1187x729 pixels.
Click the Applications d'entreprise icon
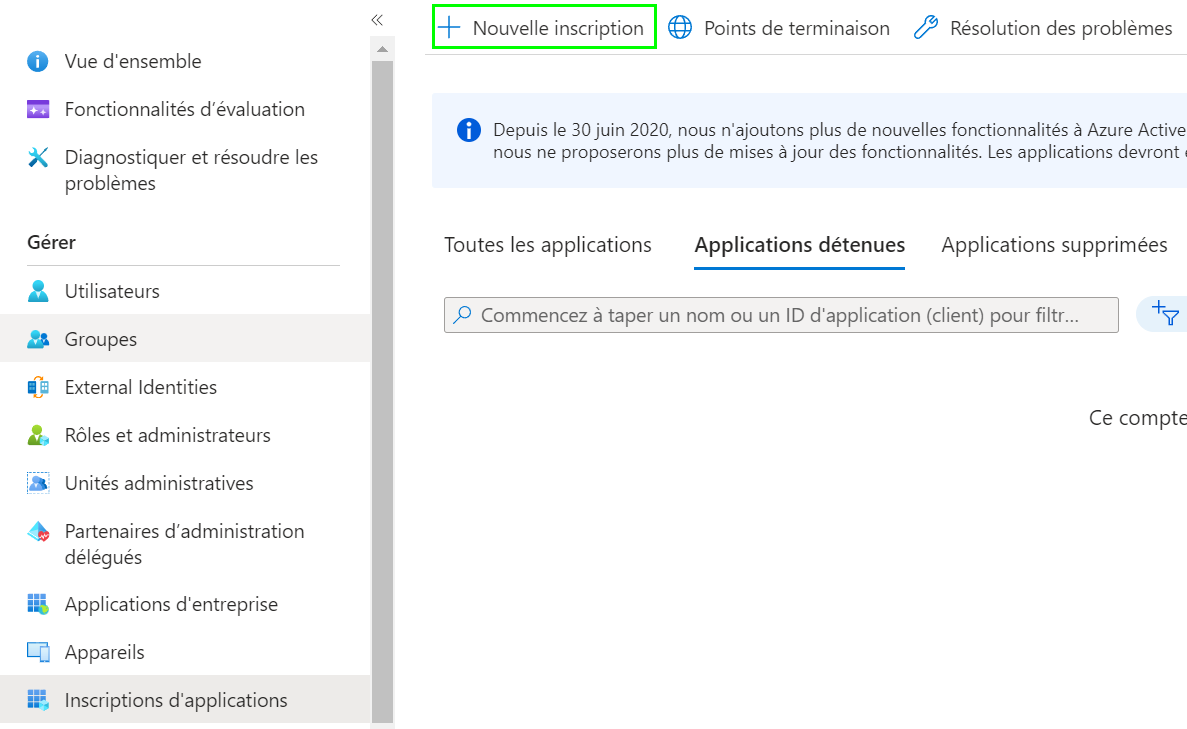click(x=39, y=604)
